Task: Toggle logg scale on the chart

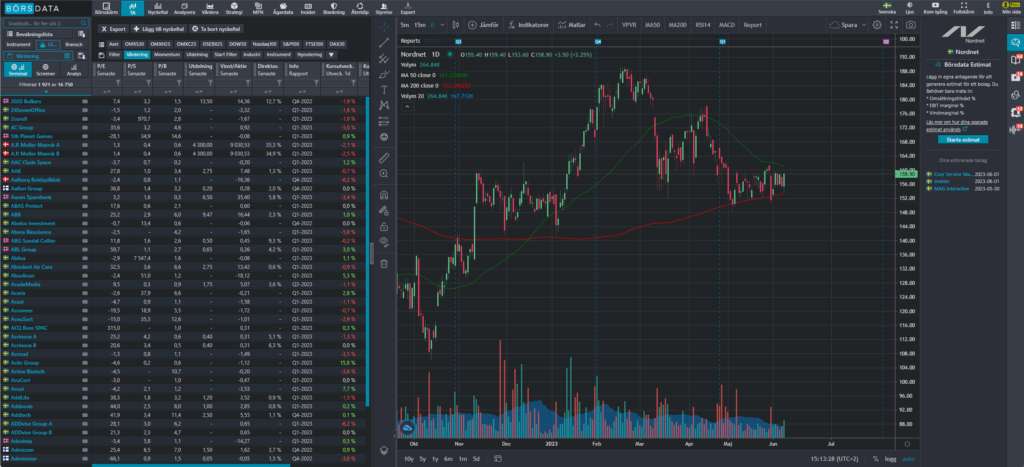Action: point(890,459)
